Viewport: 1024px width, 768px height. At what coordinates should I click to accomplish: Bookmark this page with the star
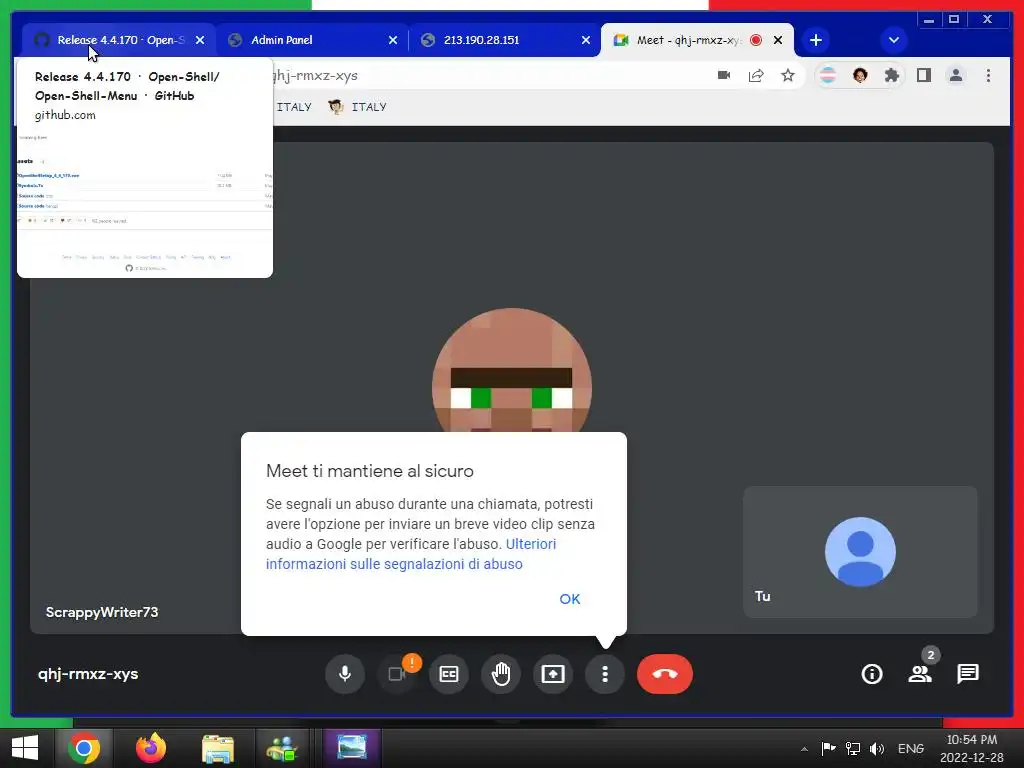[788, 75]
